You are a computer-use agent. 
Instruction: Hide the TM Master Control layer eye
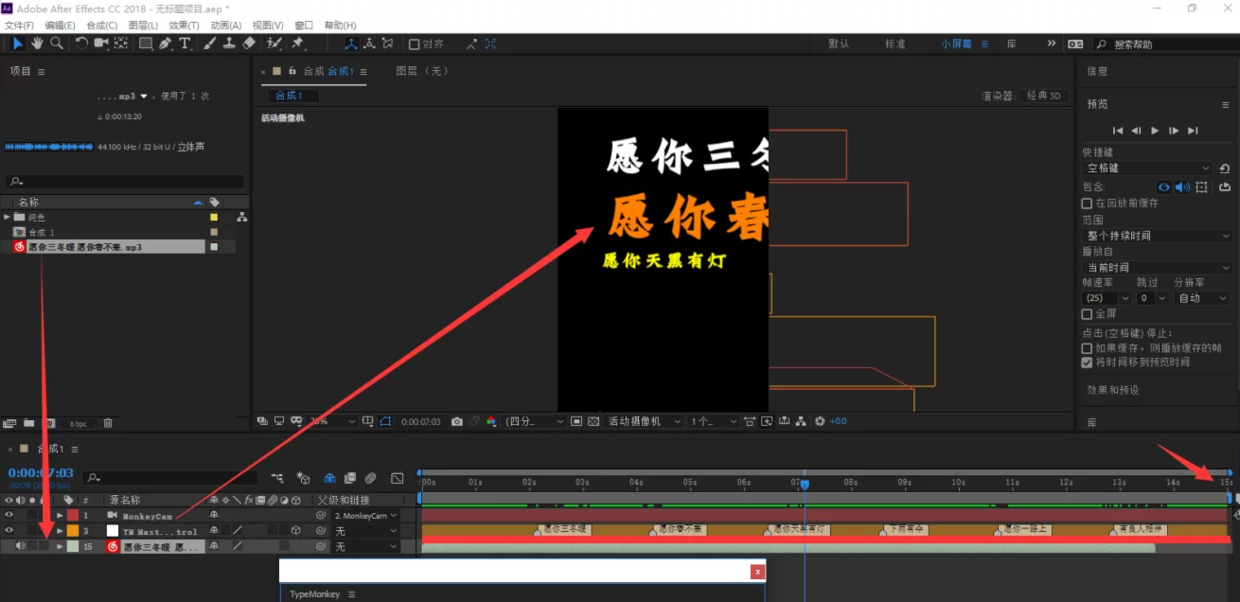click(9, 531)
